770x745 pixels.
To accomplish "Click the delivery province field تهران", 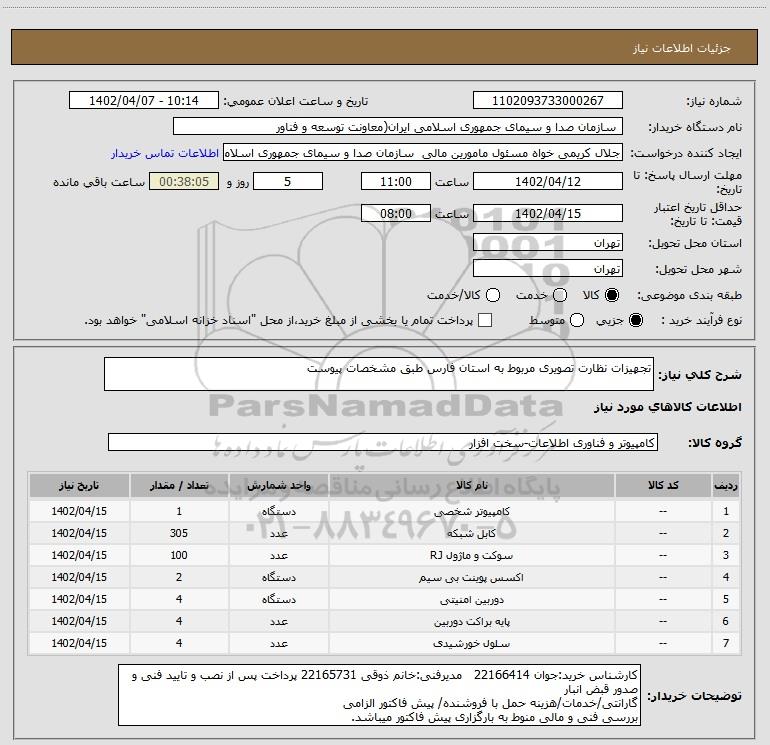I will 548,243.
